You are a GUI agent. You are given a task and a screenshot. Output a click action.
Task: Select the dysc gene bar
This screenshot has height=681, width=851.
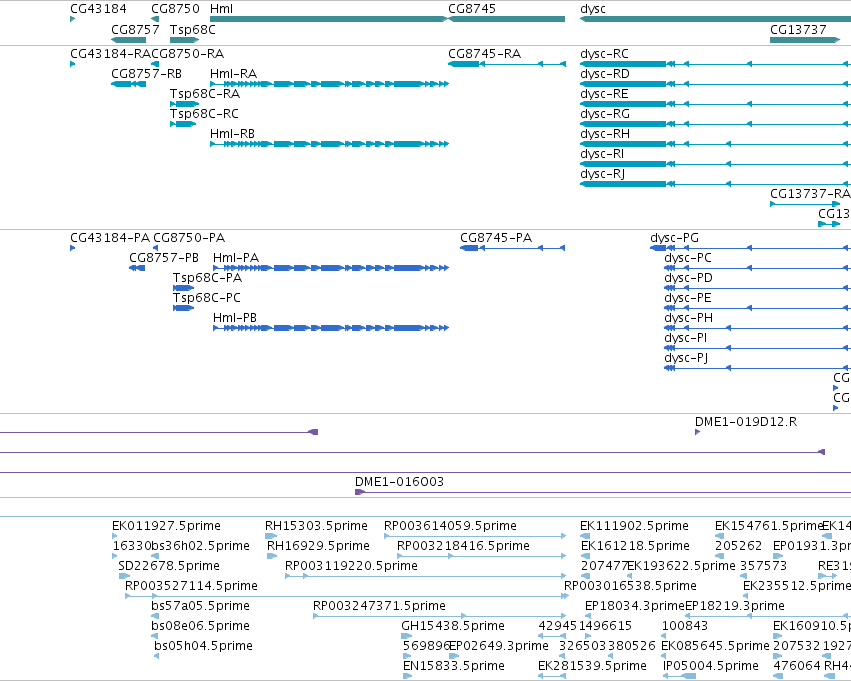pos(715,19)
